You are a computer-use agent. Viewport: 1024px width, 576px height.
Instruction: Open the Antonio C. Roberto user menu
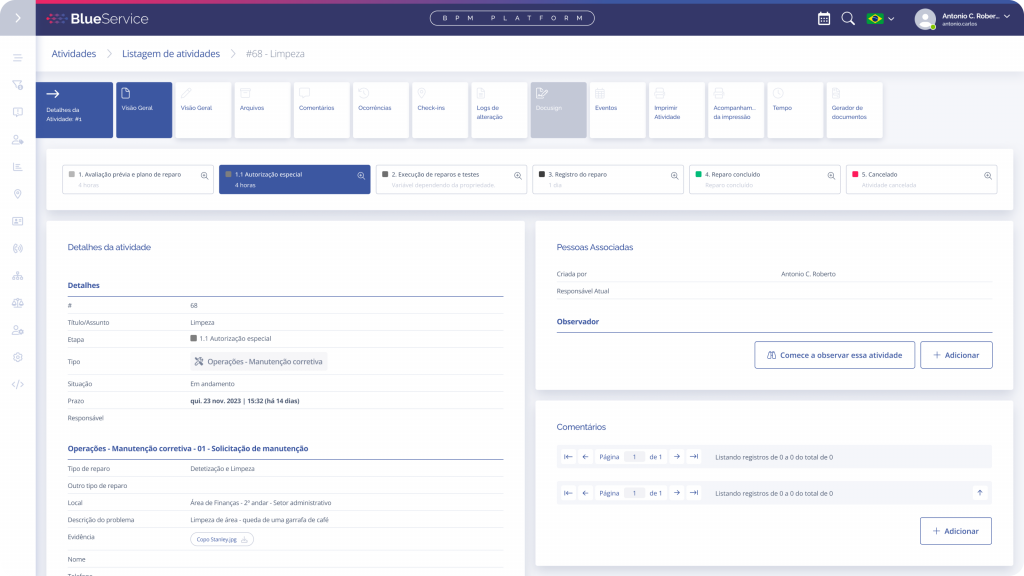(963, 19)
